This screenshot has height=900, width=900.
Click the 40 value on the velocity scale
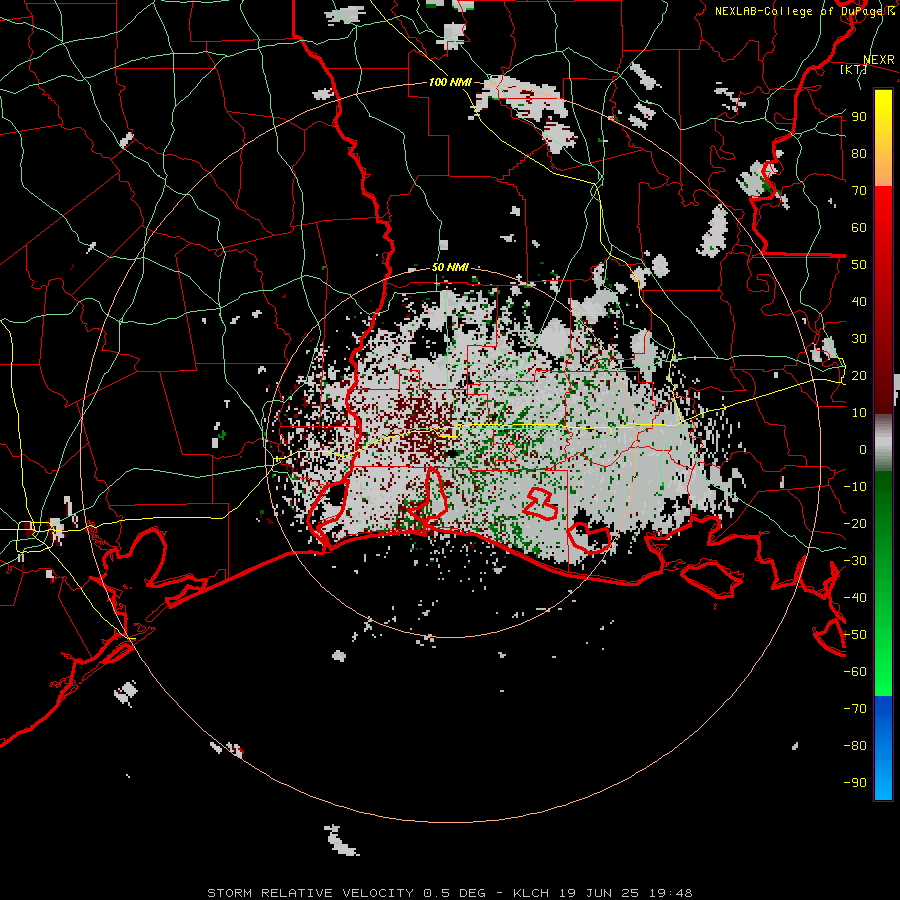click(x=859, y=301)
